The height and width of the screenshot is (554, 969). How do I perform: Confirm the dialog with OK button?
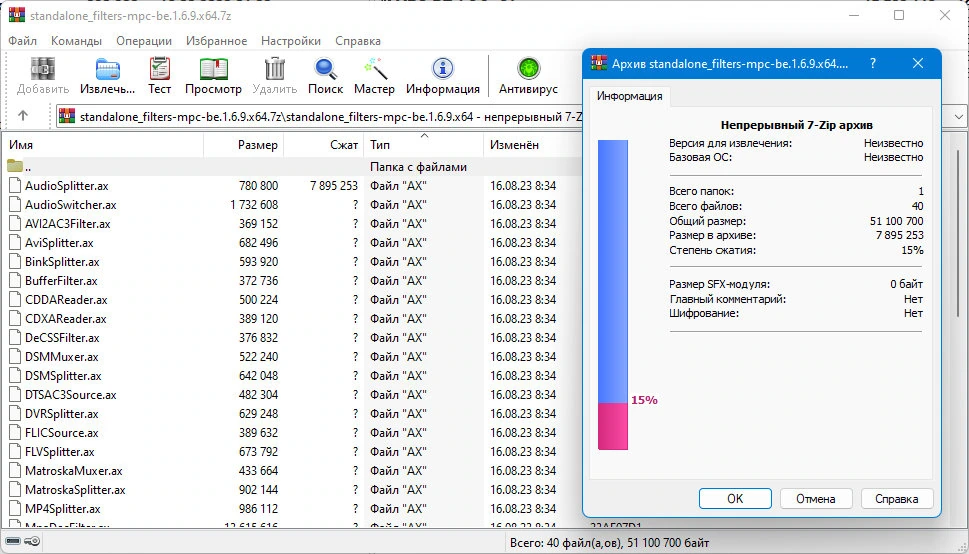pos(735,498)
